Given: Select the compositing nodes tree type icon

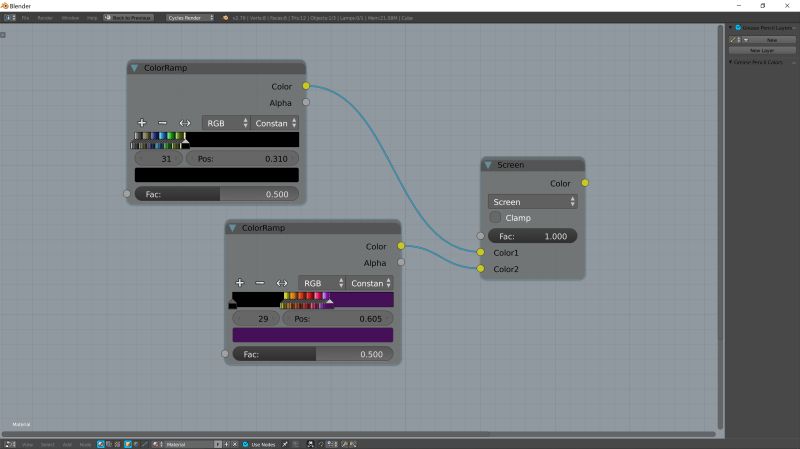Looking at the screenshot, I should (109, 444).
